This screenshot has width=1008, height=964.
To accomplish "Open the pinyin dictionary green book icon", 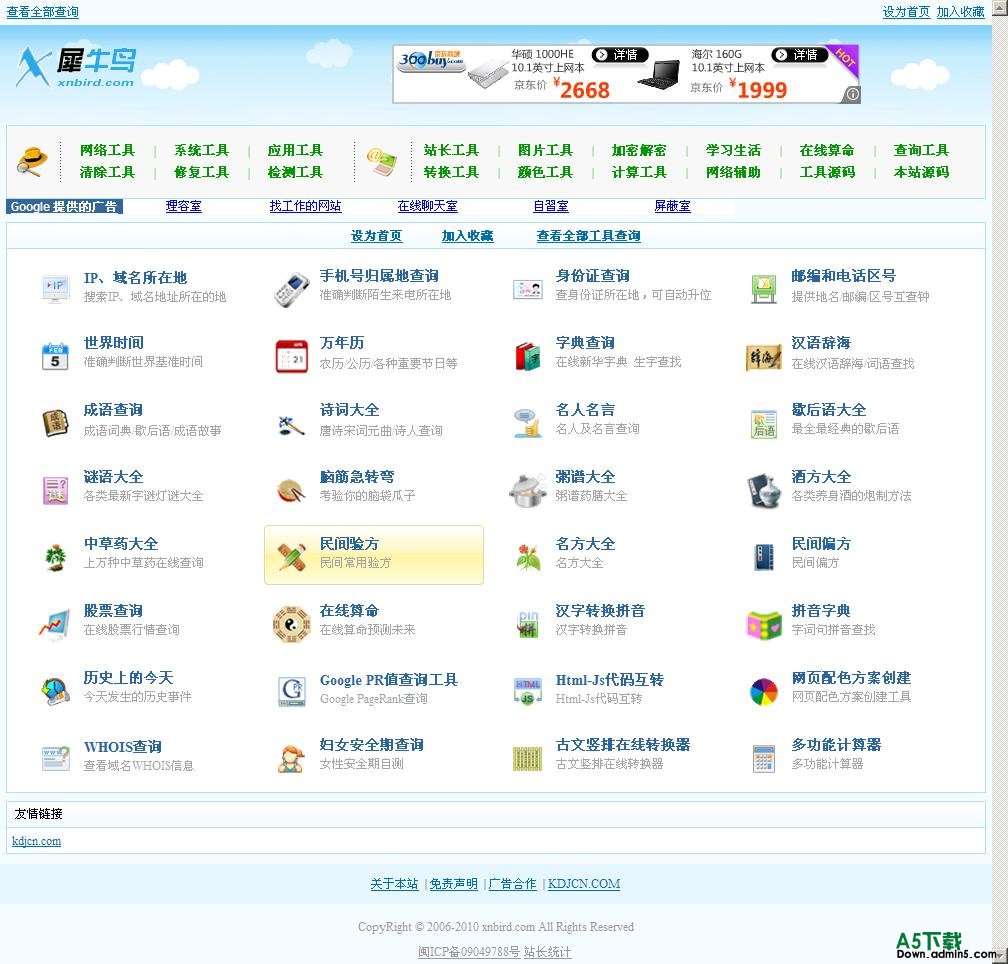I will 764,625.
